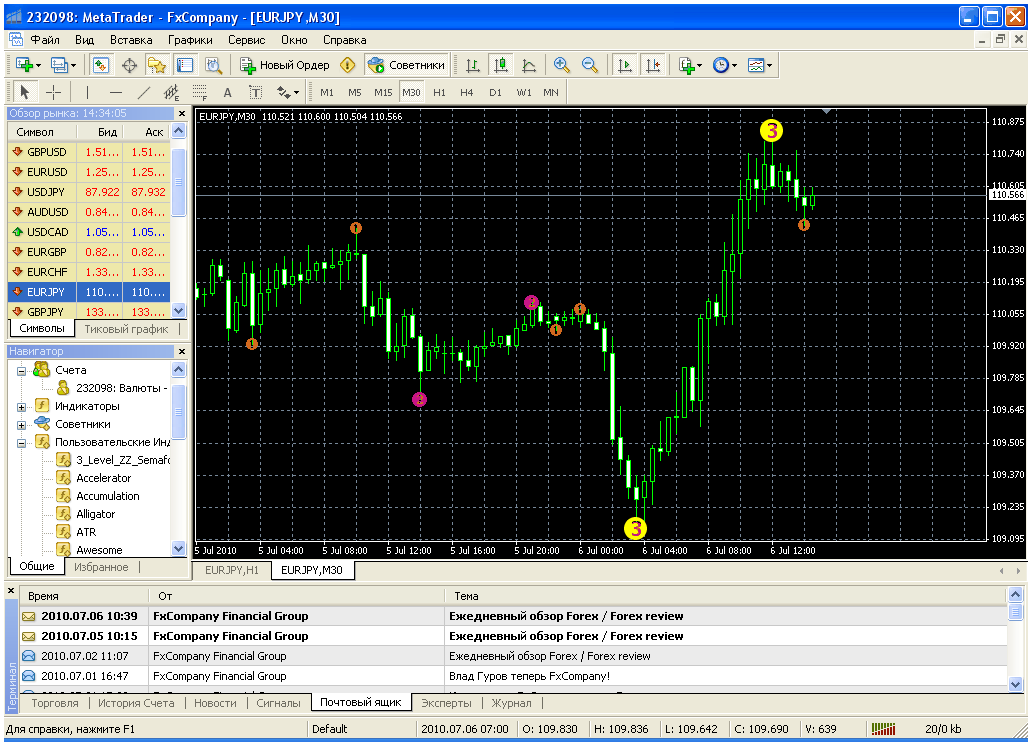1032x742 pixels.
Task: Switch timeframe to MN
Action: 551,92
